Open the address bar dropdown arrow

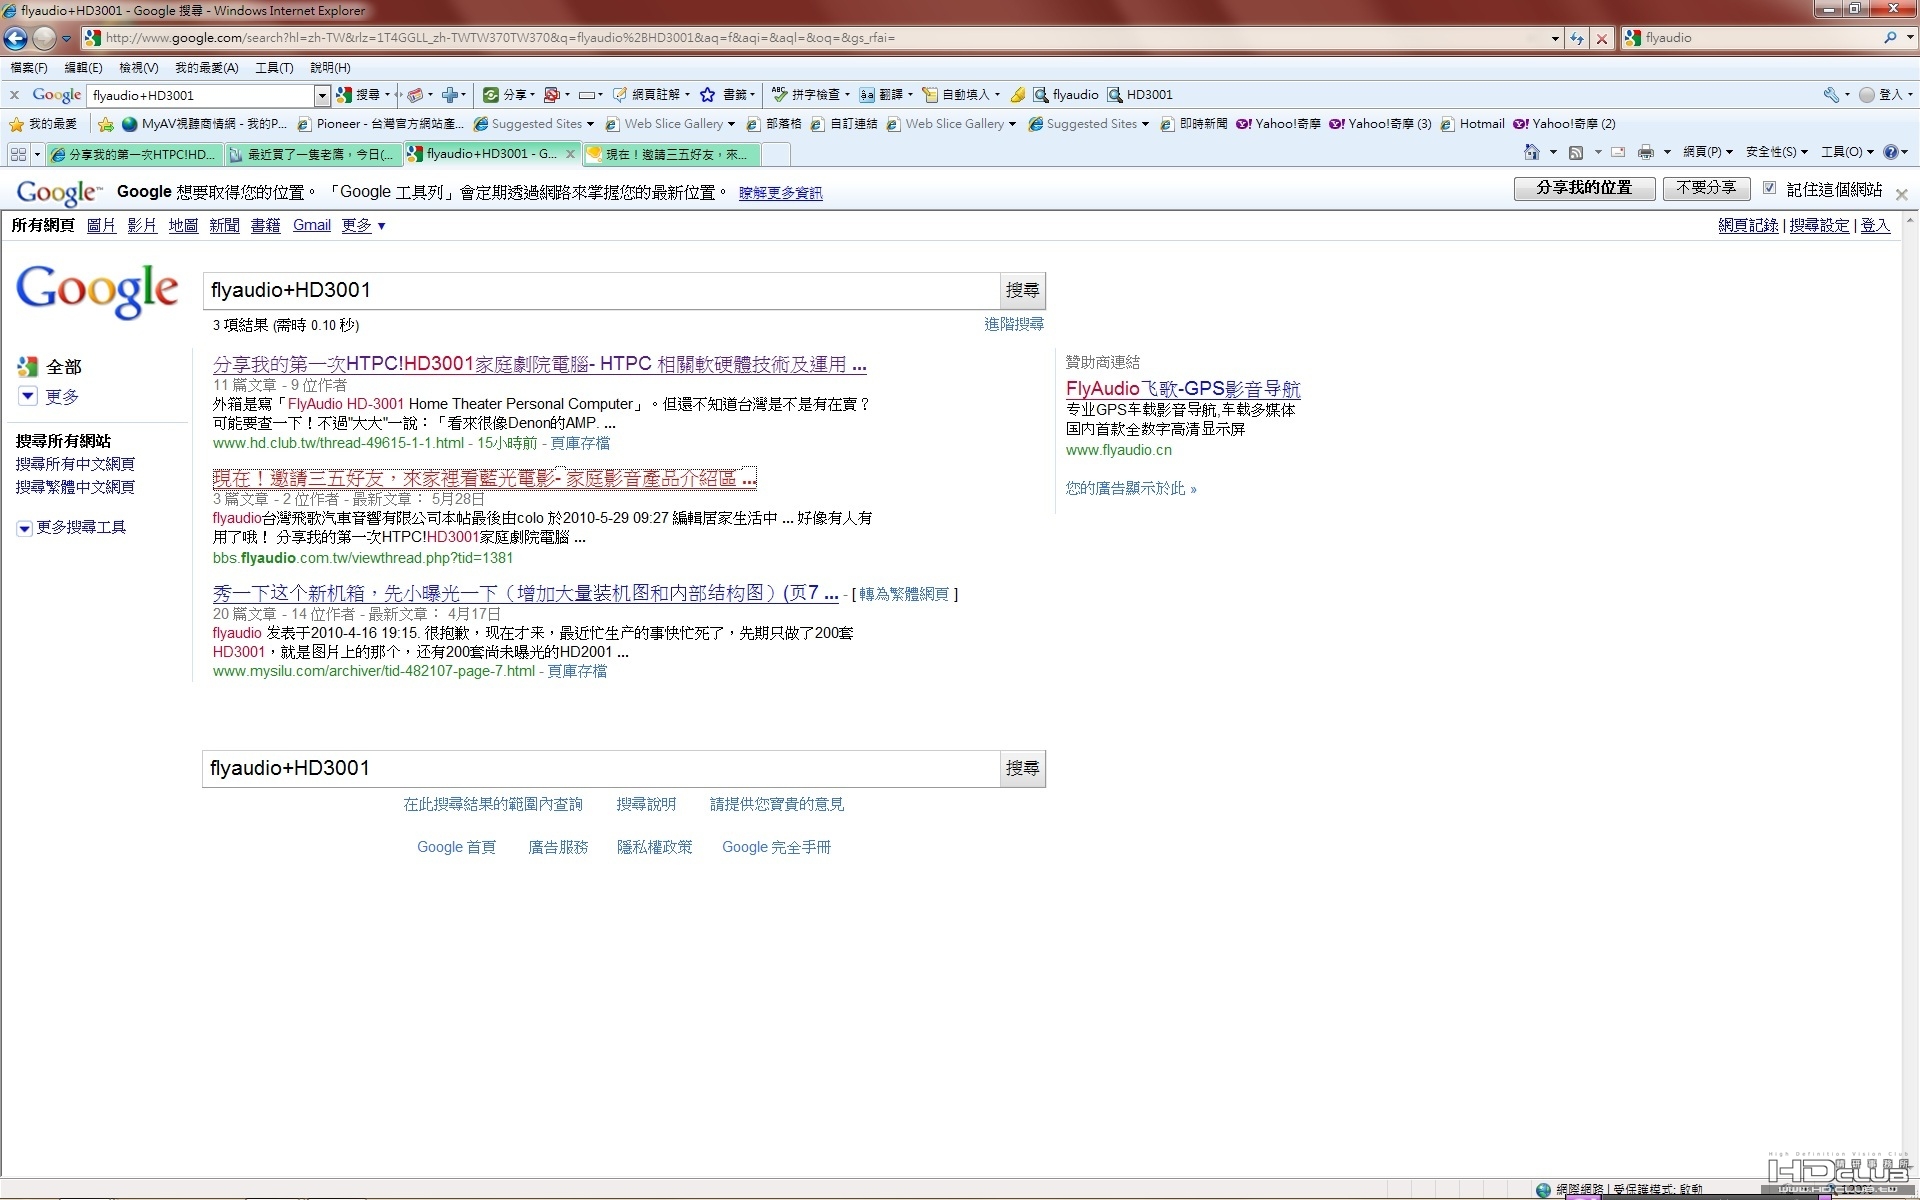point(1555,38)
